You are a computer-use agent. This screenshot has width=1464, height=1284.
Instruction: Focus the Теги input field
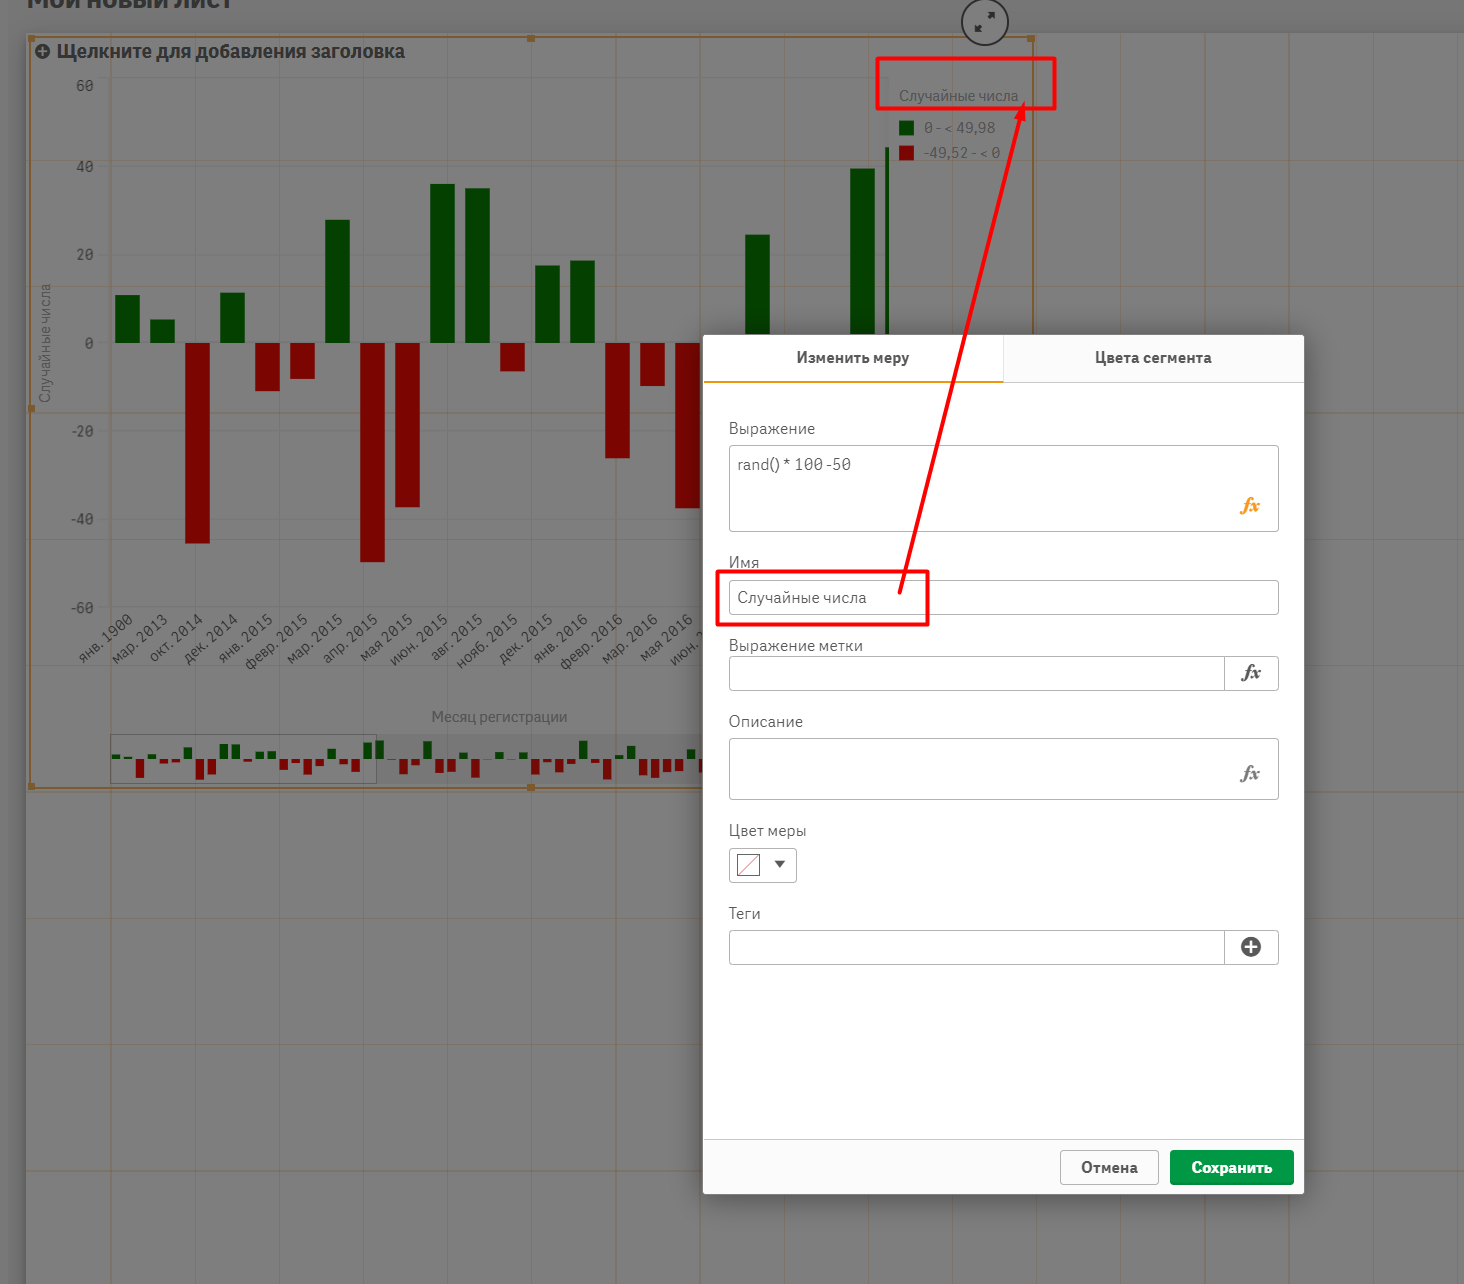click(977, 947)
